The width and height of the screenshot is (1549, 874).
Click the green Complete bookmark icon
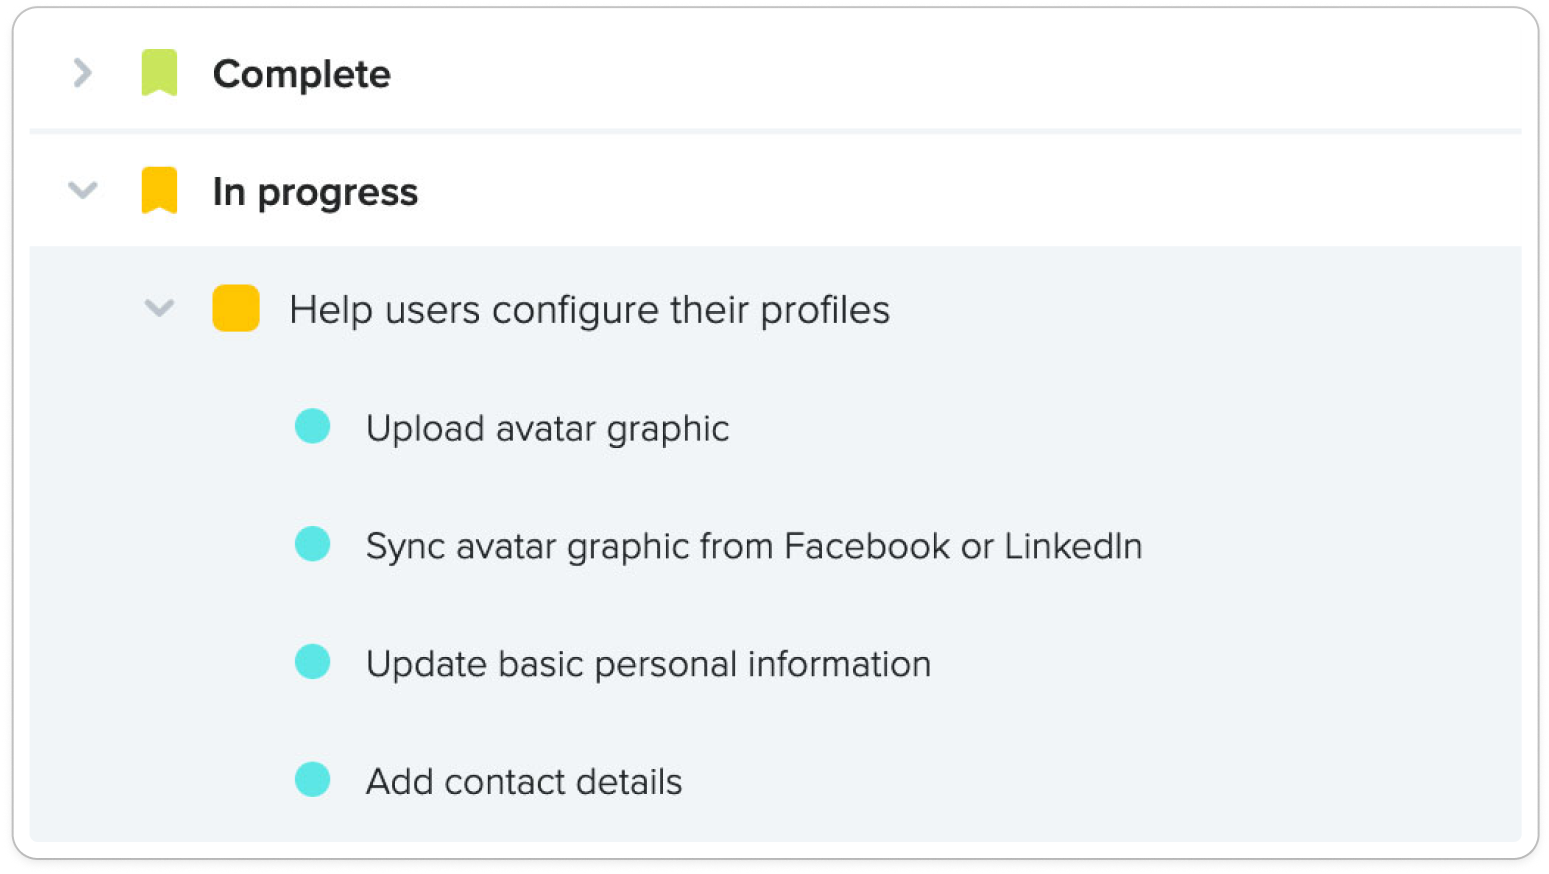159,73
